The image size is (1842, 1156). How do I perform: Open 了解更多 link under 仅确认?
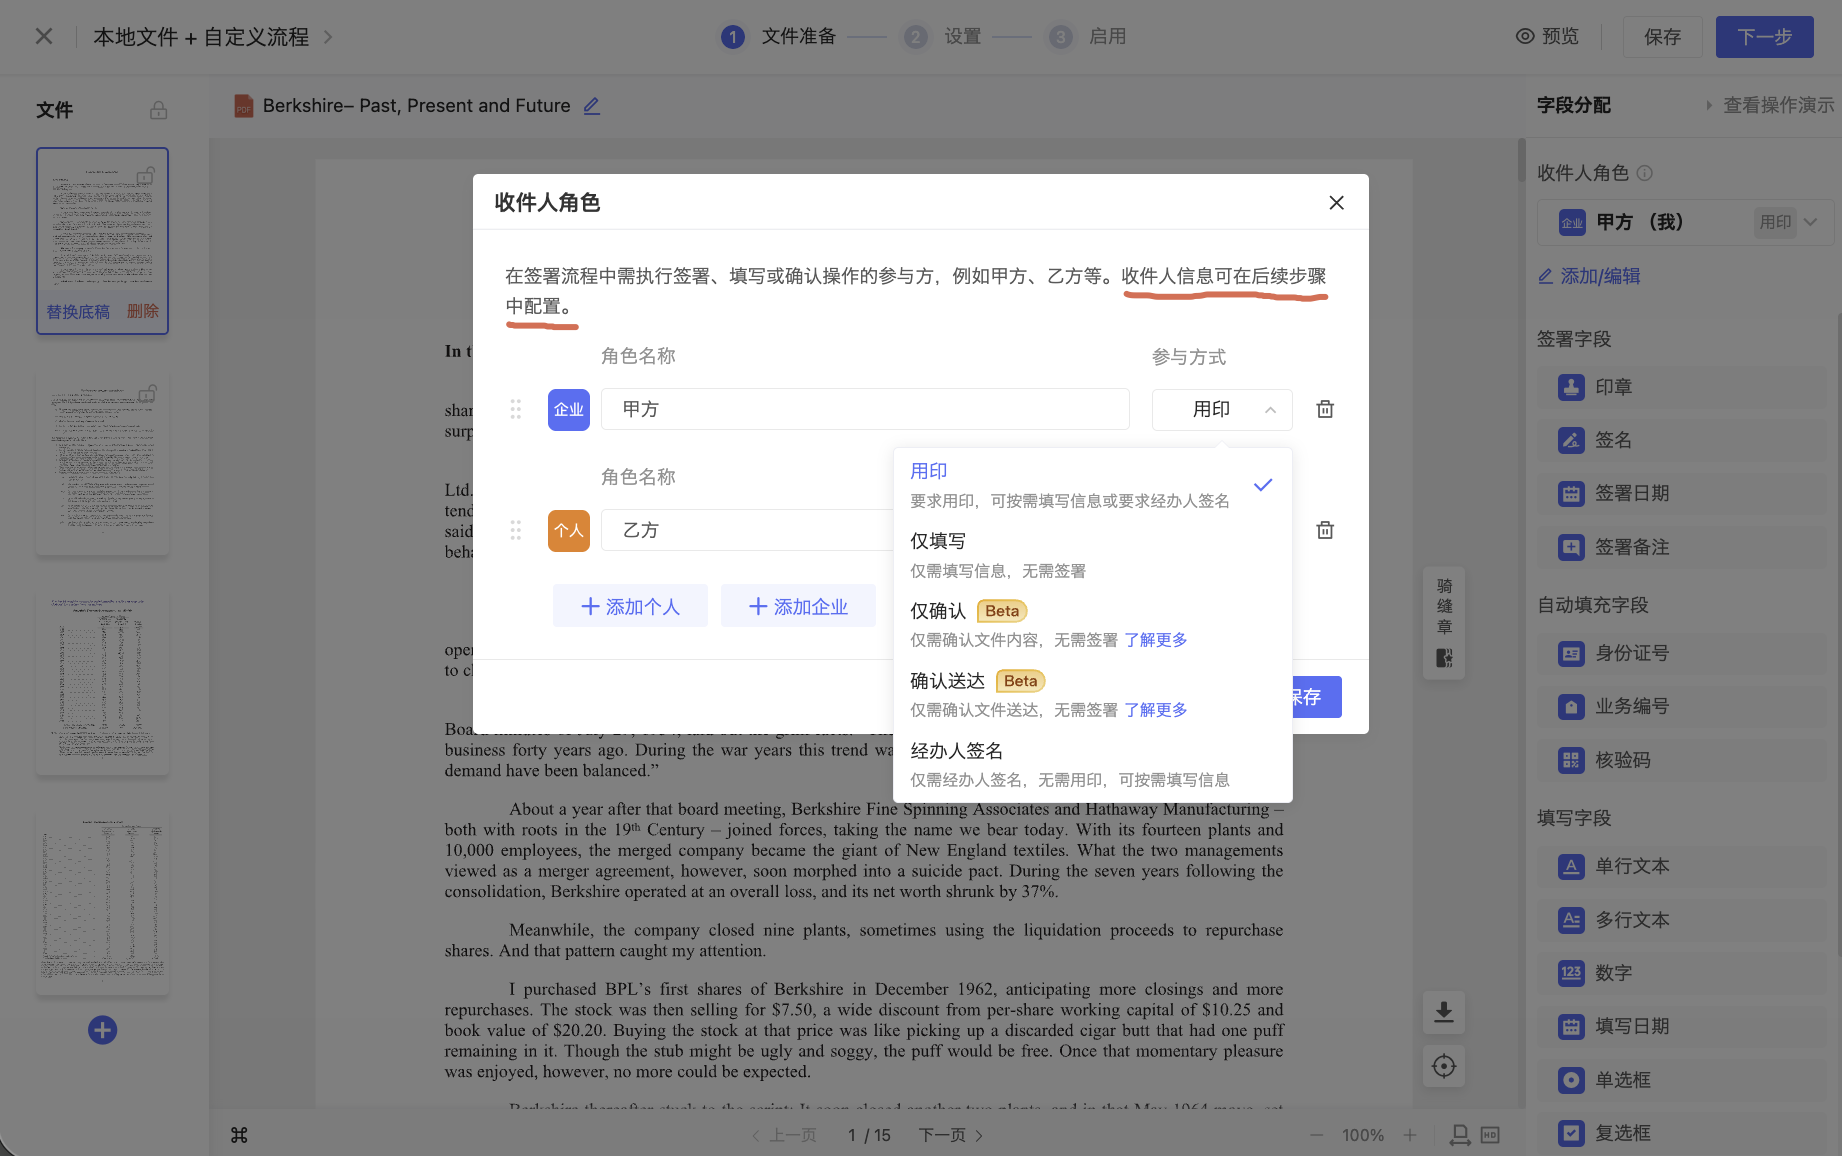click(x=1155, y=640)
